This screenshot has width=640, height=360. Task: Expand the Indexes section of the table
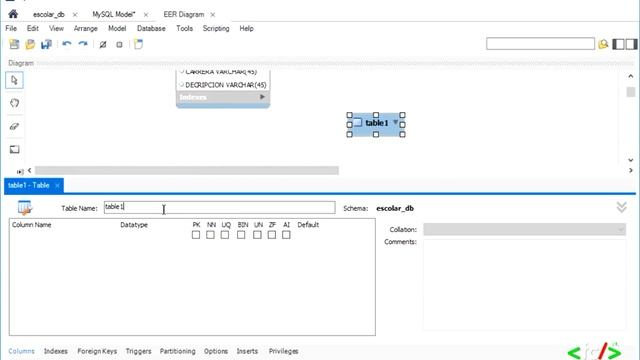(262, 97)
